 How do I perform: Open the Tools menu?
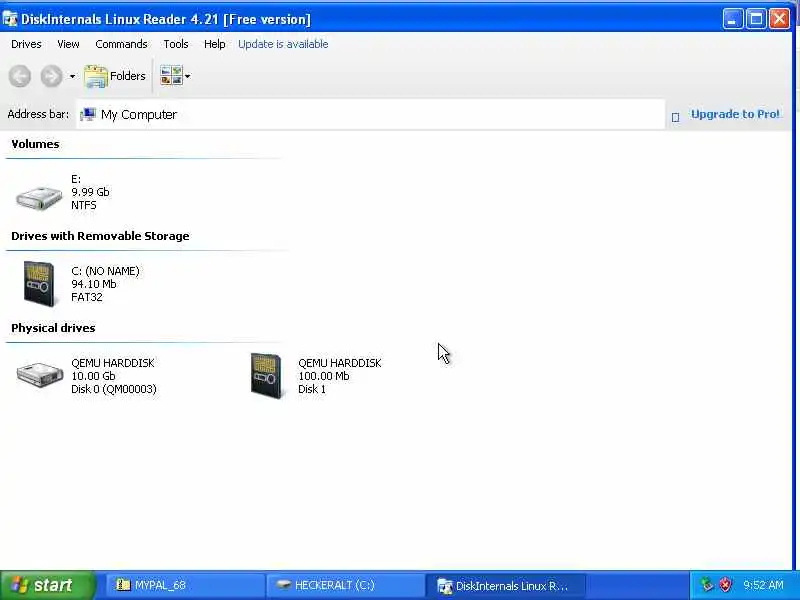point(176,44)
